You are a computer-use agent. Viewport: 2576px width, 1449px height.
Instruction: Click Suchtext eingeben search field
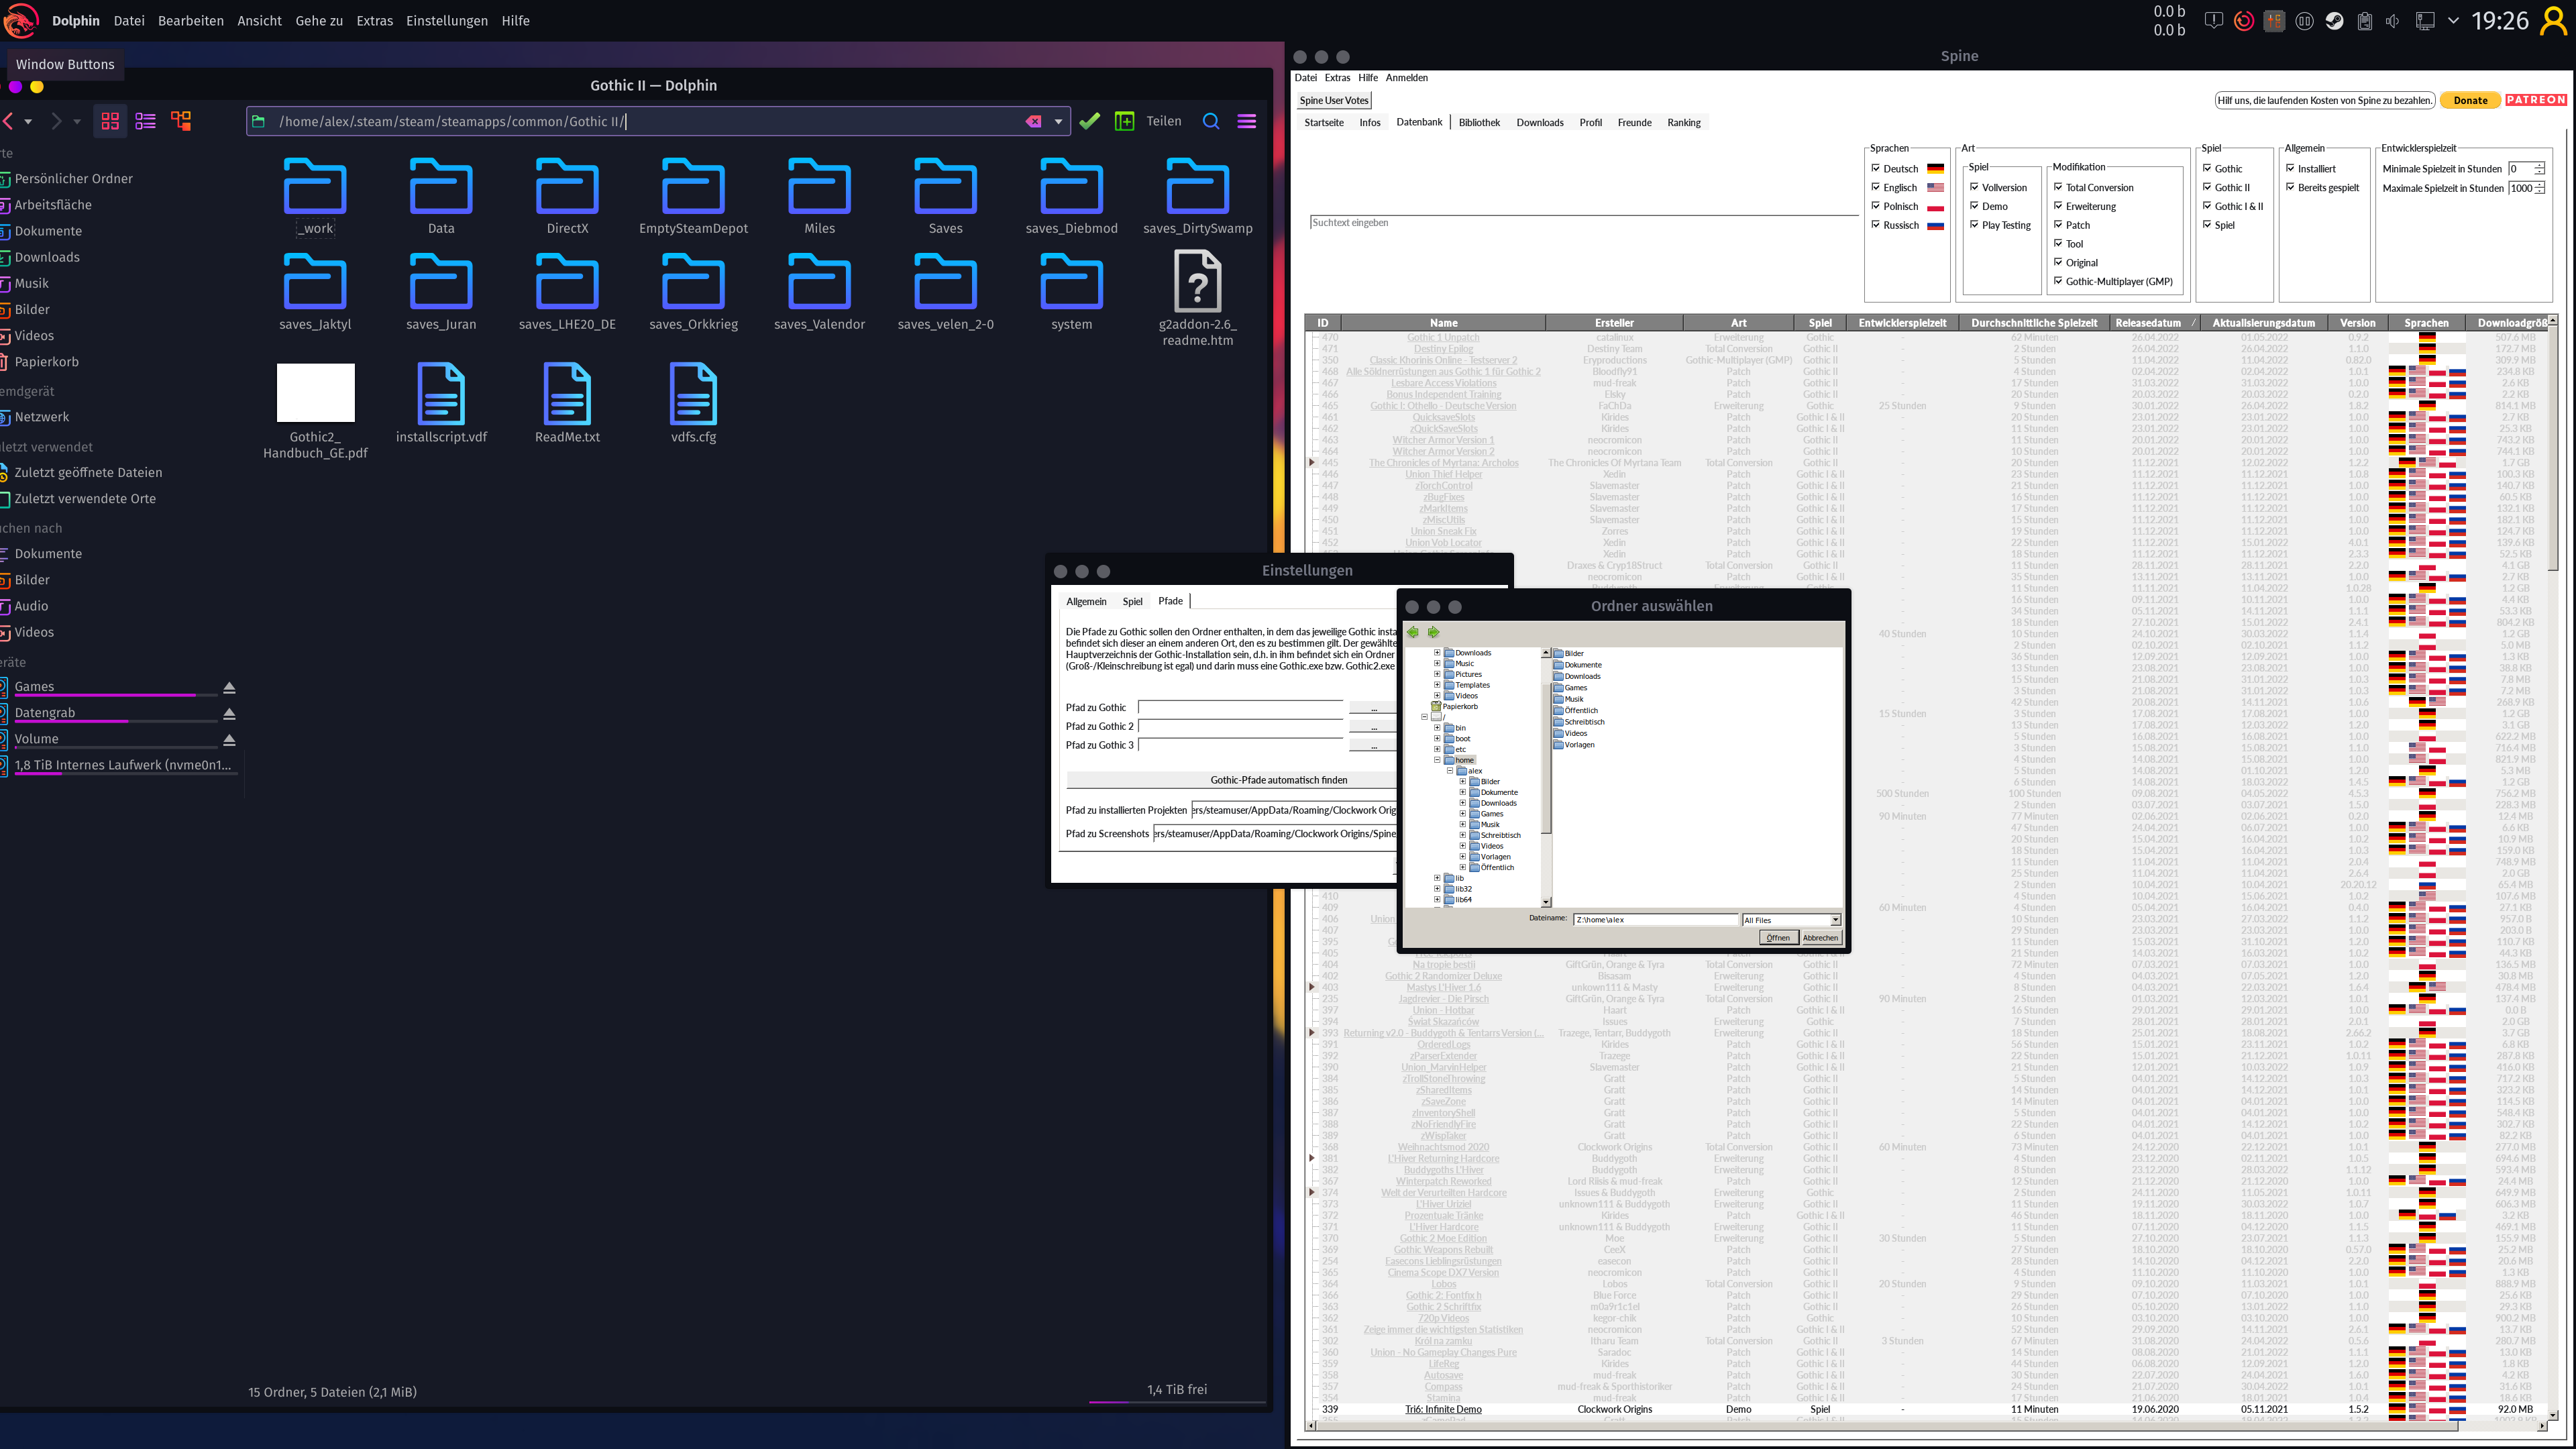[1580, 223]
